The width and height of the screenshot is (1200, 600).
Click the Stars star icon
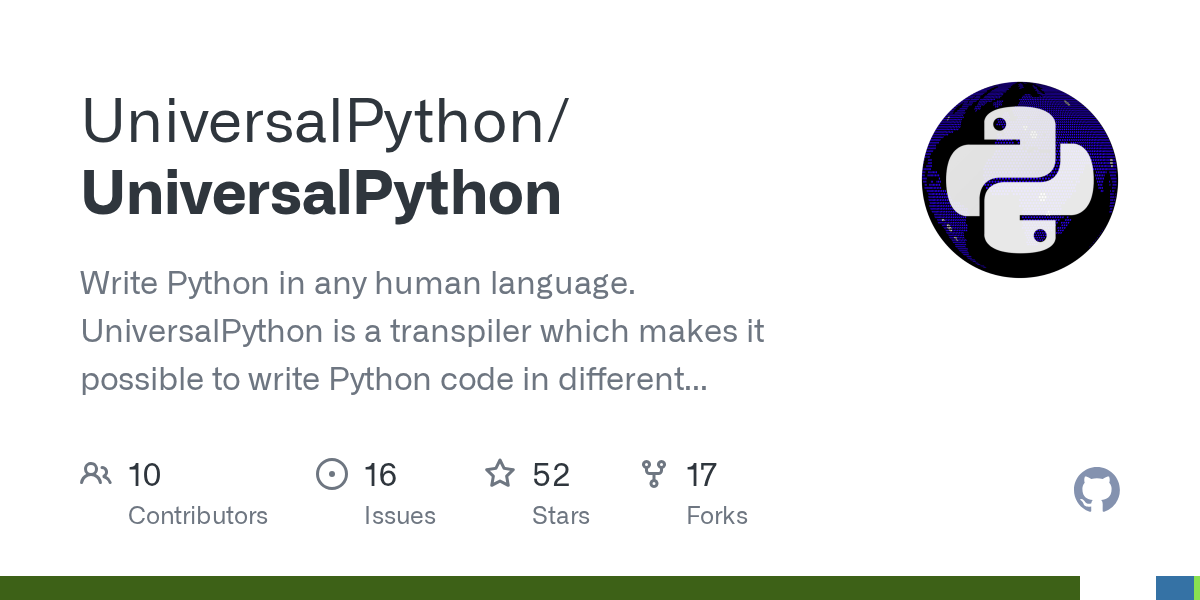500,473
